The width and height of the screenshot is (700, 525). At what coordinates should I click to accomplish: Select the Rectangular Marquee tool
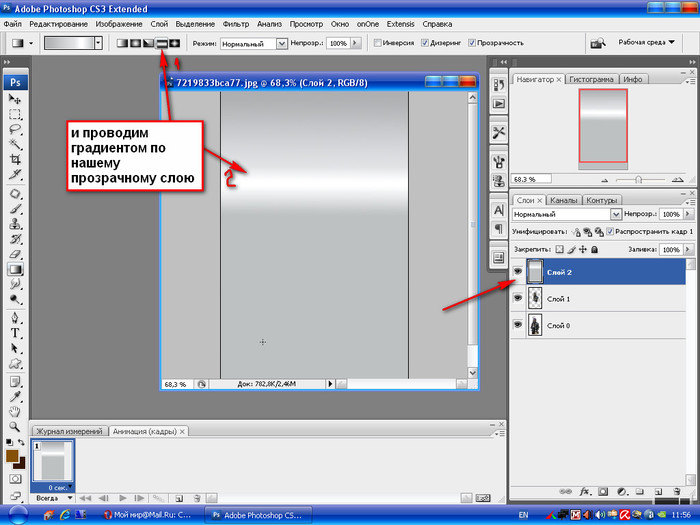click(15, 114)
